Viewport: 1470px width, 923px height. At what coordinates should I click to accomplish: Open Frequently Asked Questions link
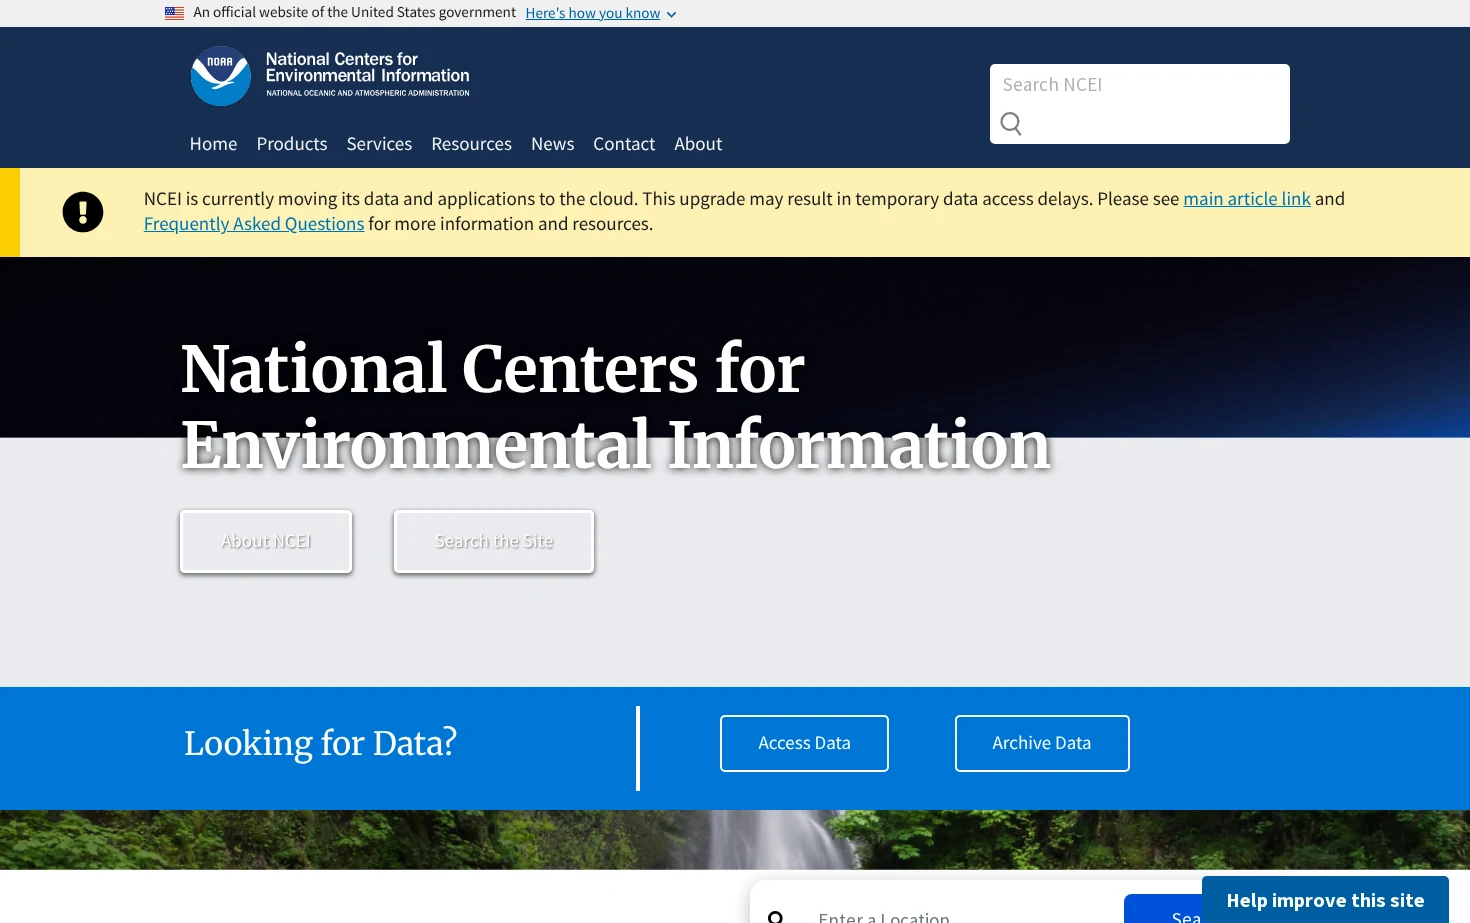pyautogui.click(x=254, y=224)
